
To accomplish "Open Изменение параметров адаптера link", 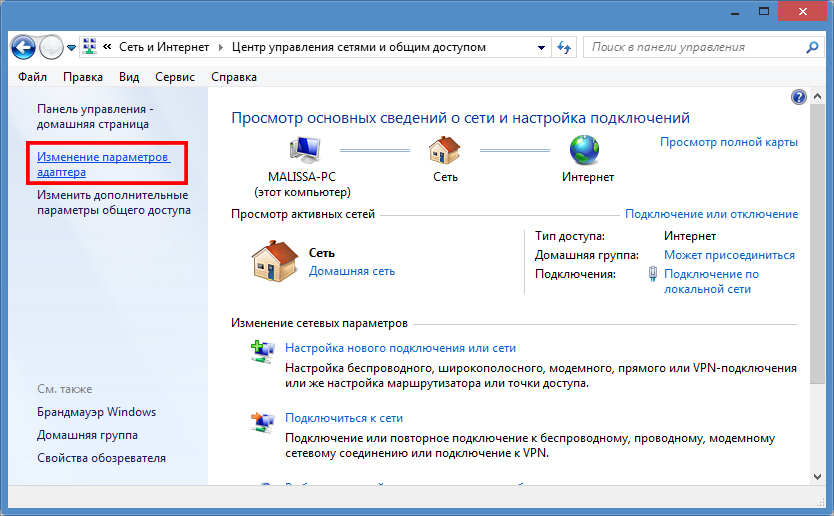I will [x=104, y=164].
